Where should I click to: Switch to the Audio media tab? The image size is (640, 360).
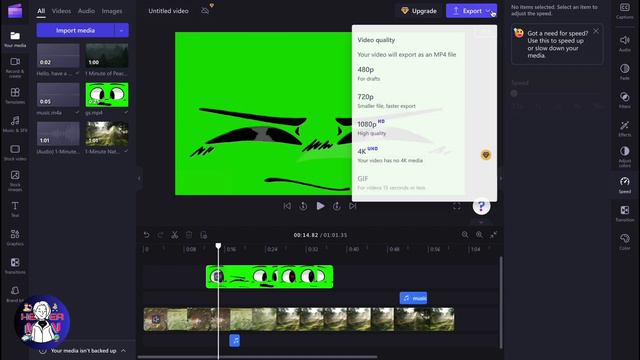[x=87, y=11]
